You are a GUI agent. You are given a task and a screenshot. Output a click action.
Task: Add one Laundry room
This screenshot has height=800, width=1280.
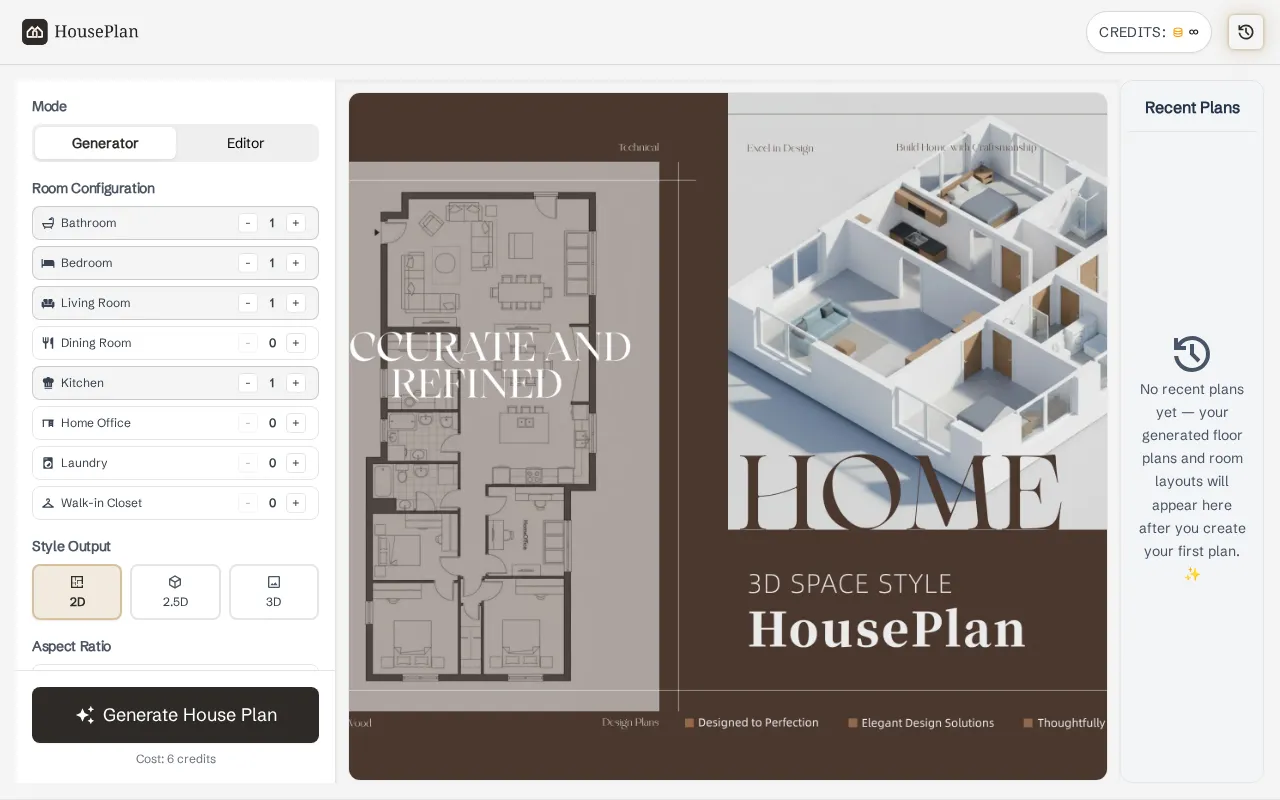pyautogui.click(x=296, y=463)
